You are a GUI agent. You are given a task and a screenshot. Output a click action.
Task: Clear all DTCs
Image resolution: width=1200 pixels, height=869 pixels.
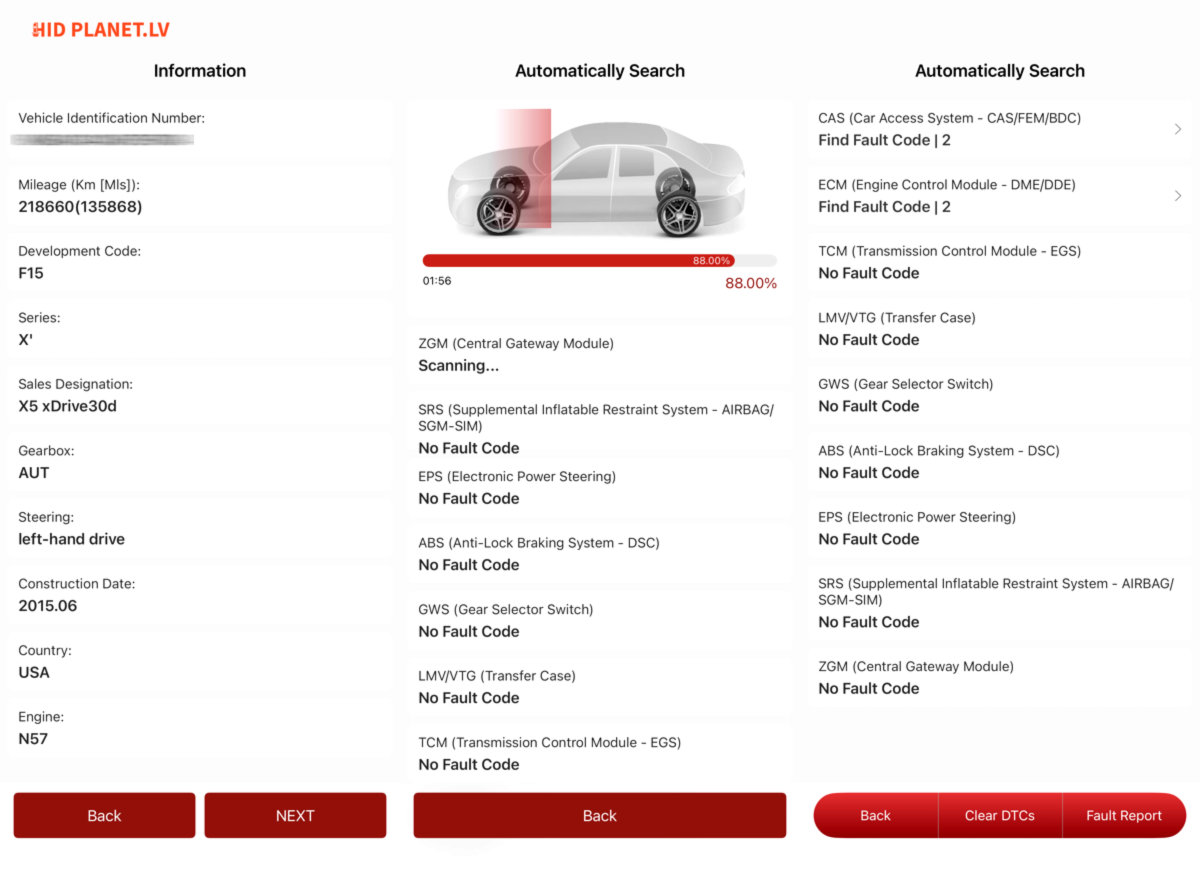pos(999,815)
